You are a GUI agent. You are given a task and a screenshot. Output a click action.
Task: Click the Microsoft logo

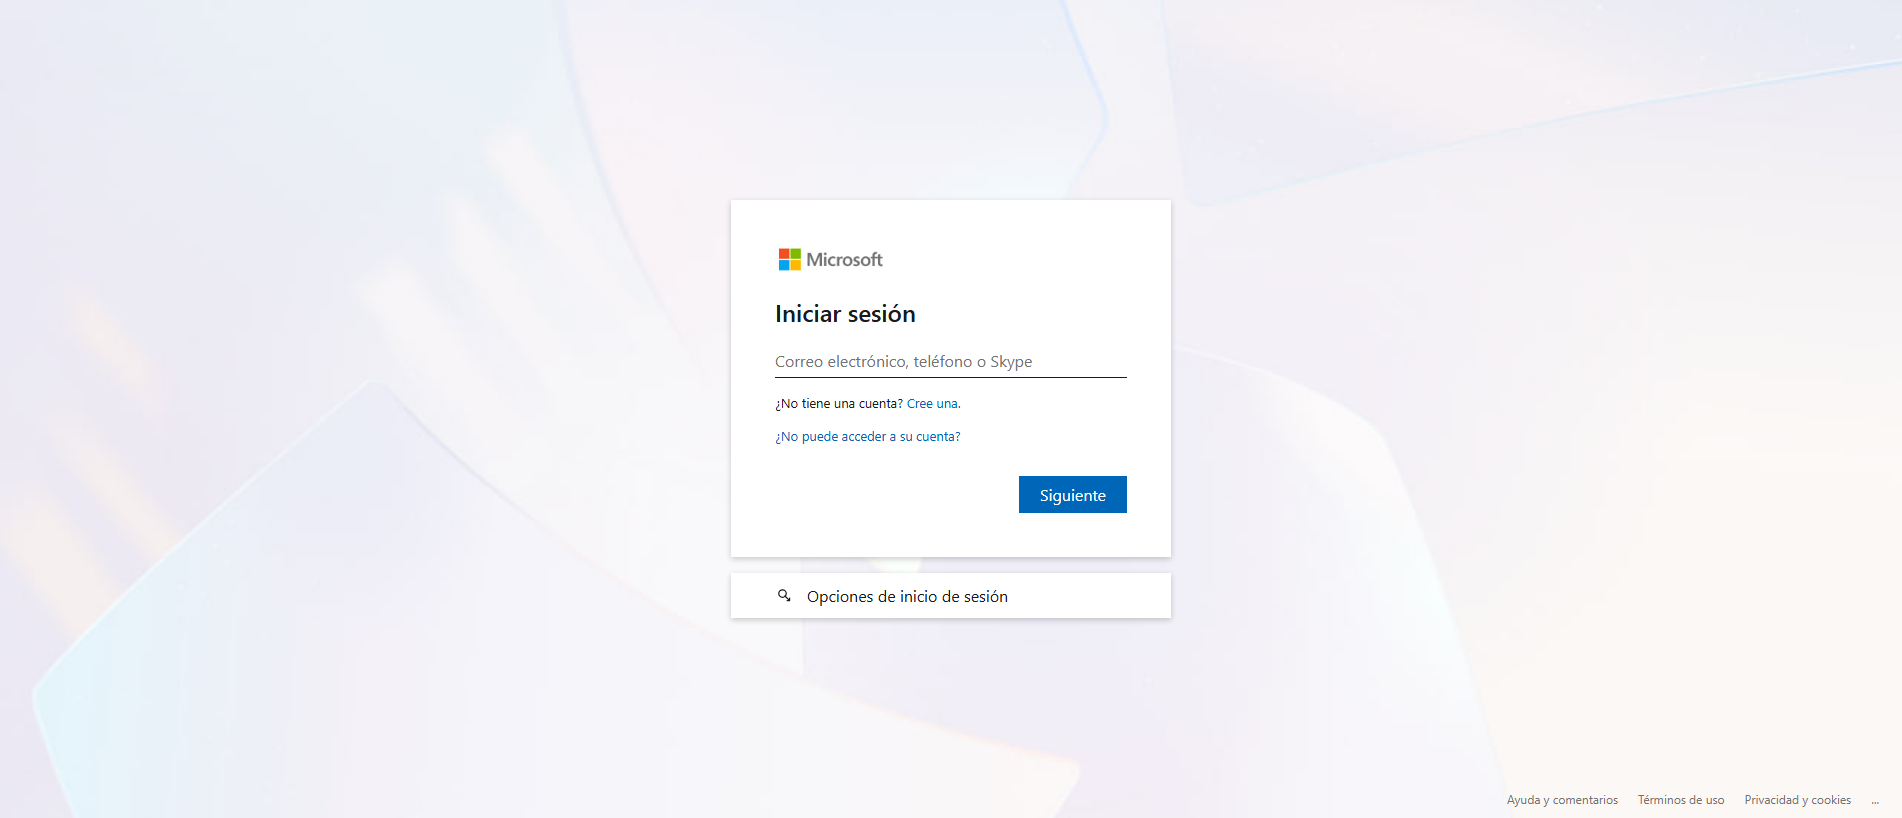coord(830,260)
